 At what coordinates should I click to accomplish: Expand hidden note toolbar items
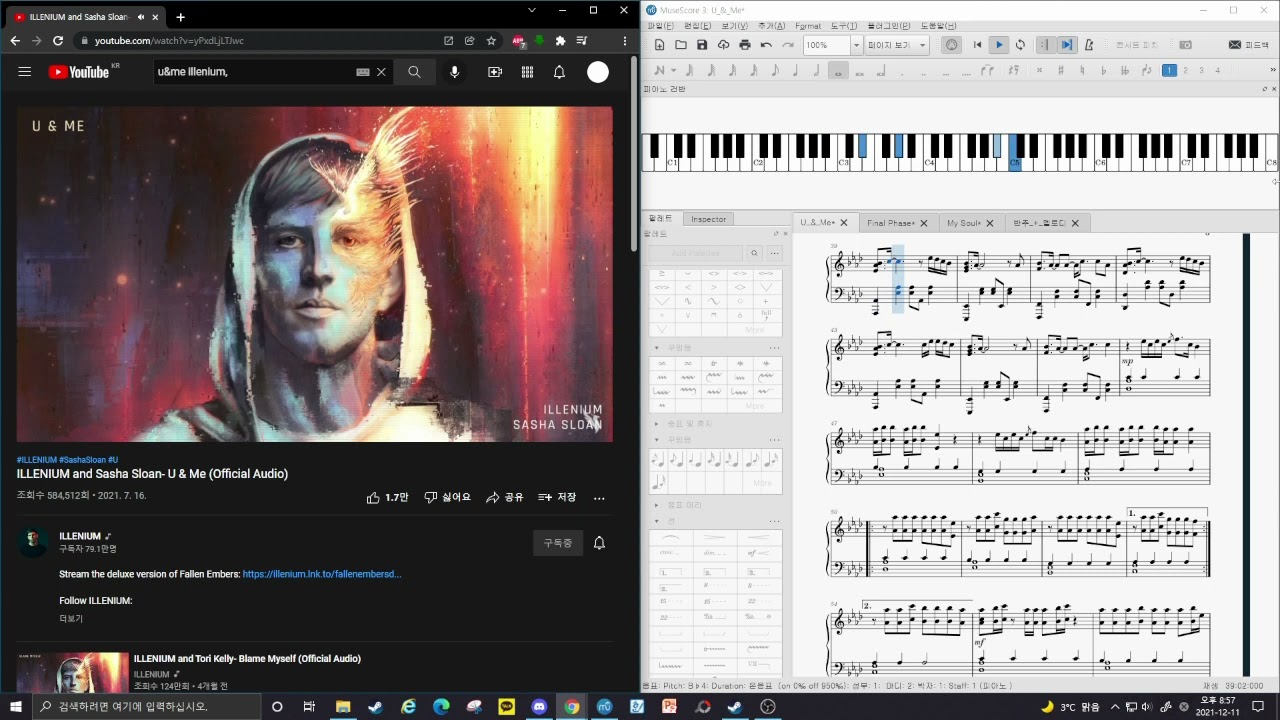point(1272,70)
